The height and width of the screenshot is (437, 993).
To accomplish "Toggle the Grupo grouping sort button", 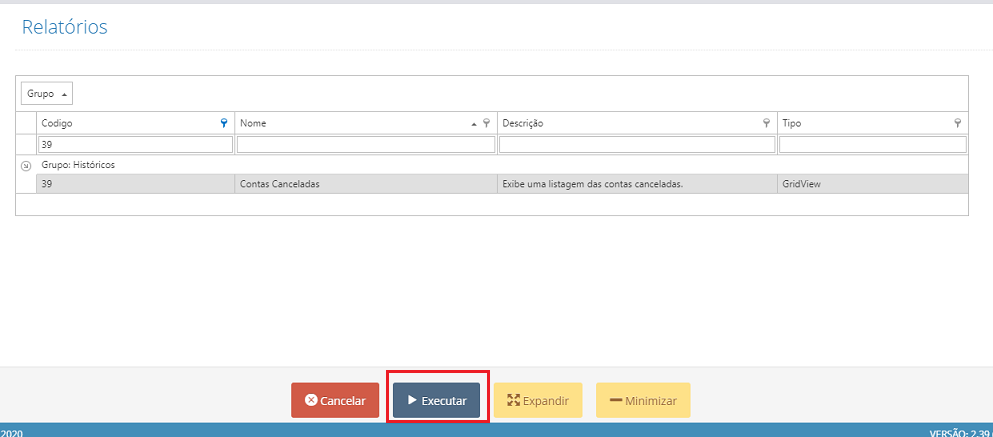I will pos(47,94).
